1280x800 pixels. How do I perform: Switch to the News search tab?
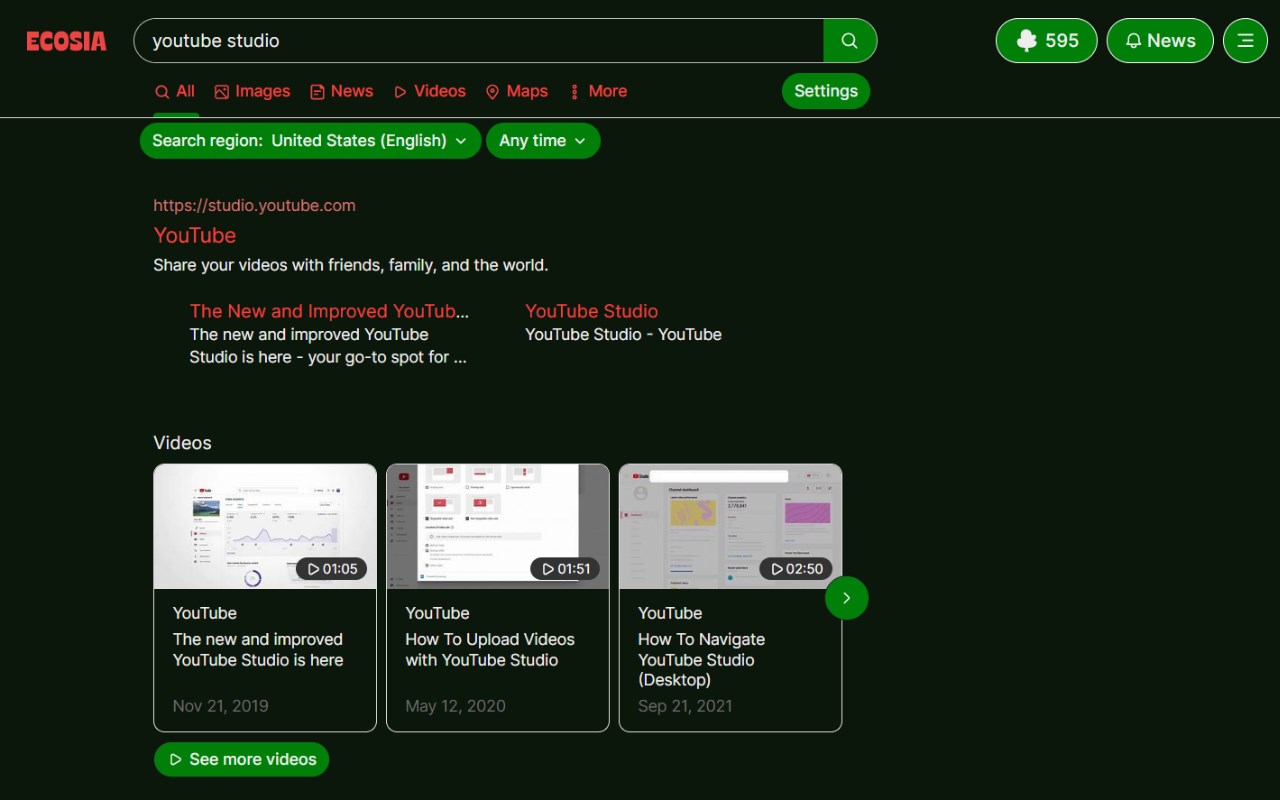pyautogui.click(x=342, y=91)
